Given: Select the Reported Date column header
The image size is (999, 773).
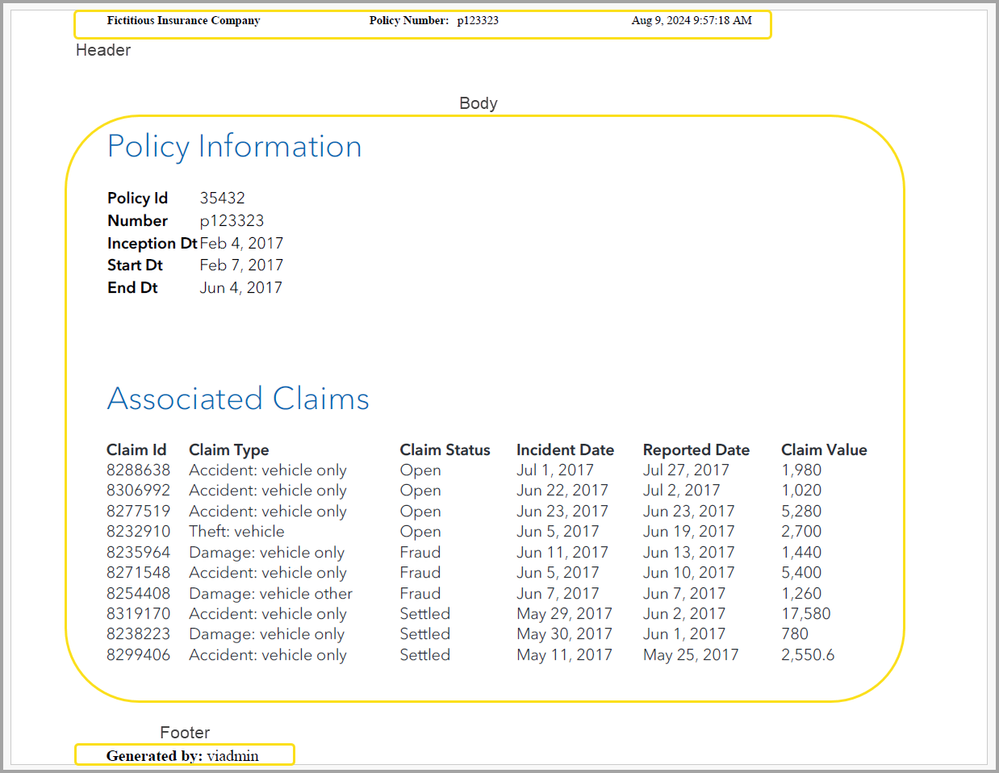Looking at the screenshot, I should click(696, 450).
